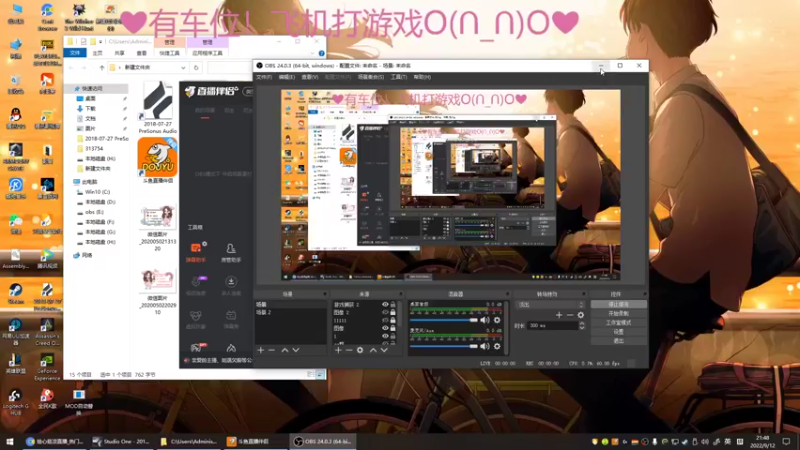Click 场景 dock header pop-out icon
800x450 pixels.
(324, 294)
